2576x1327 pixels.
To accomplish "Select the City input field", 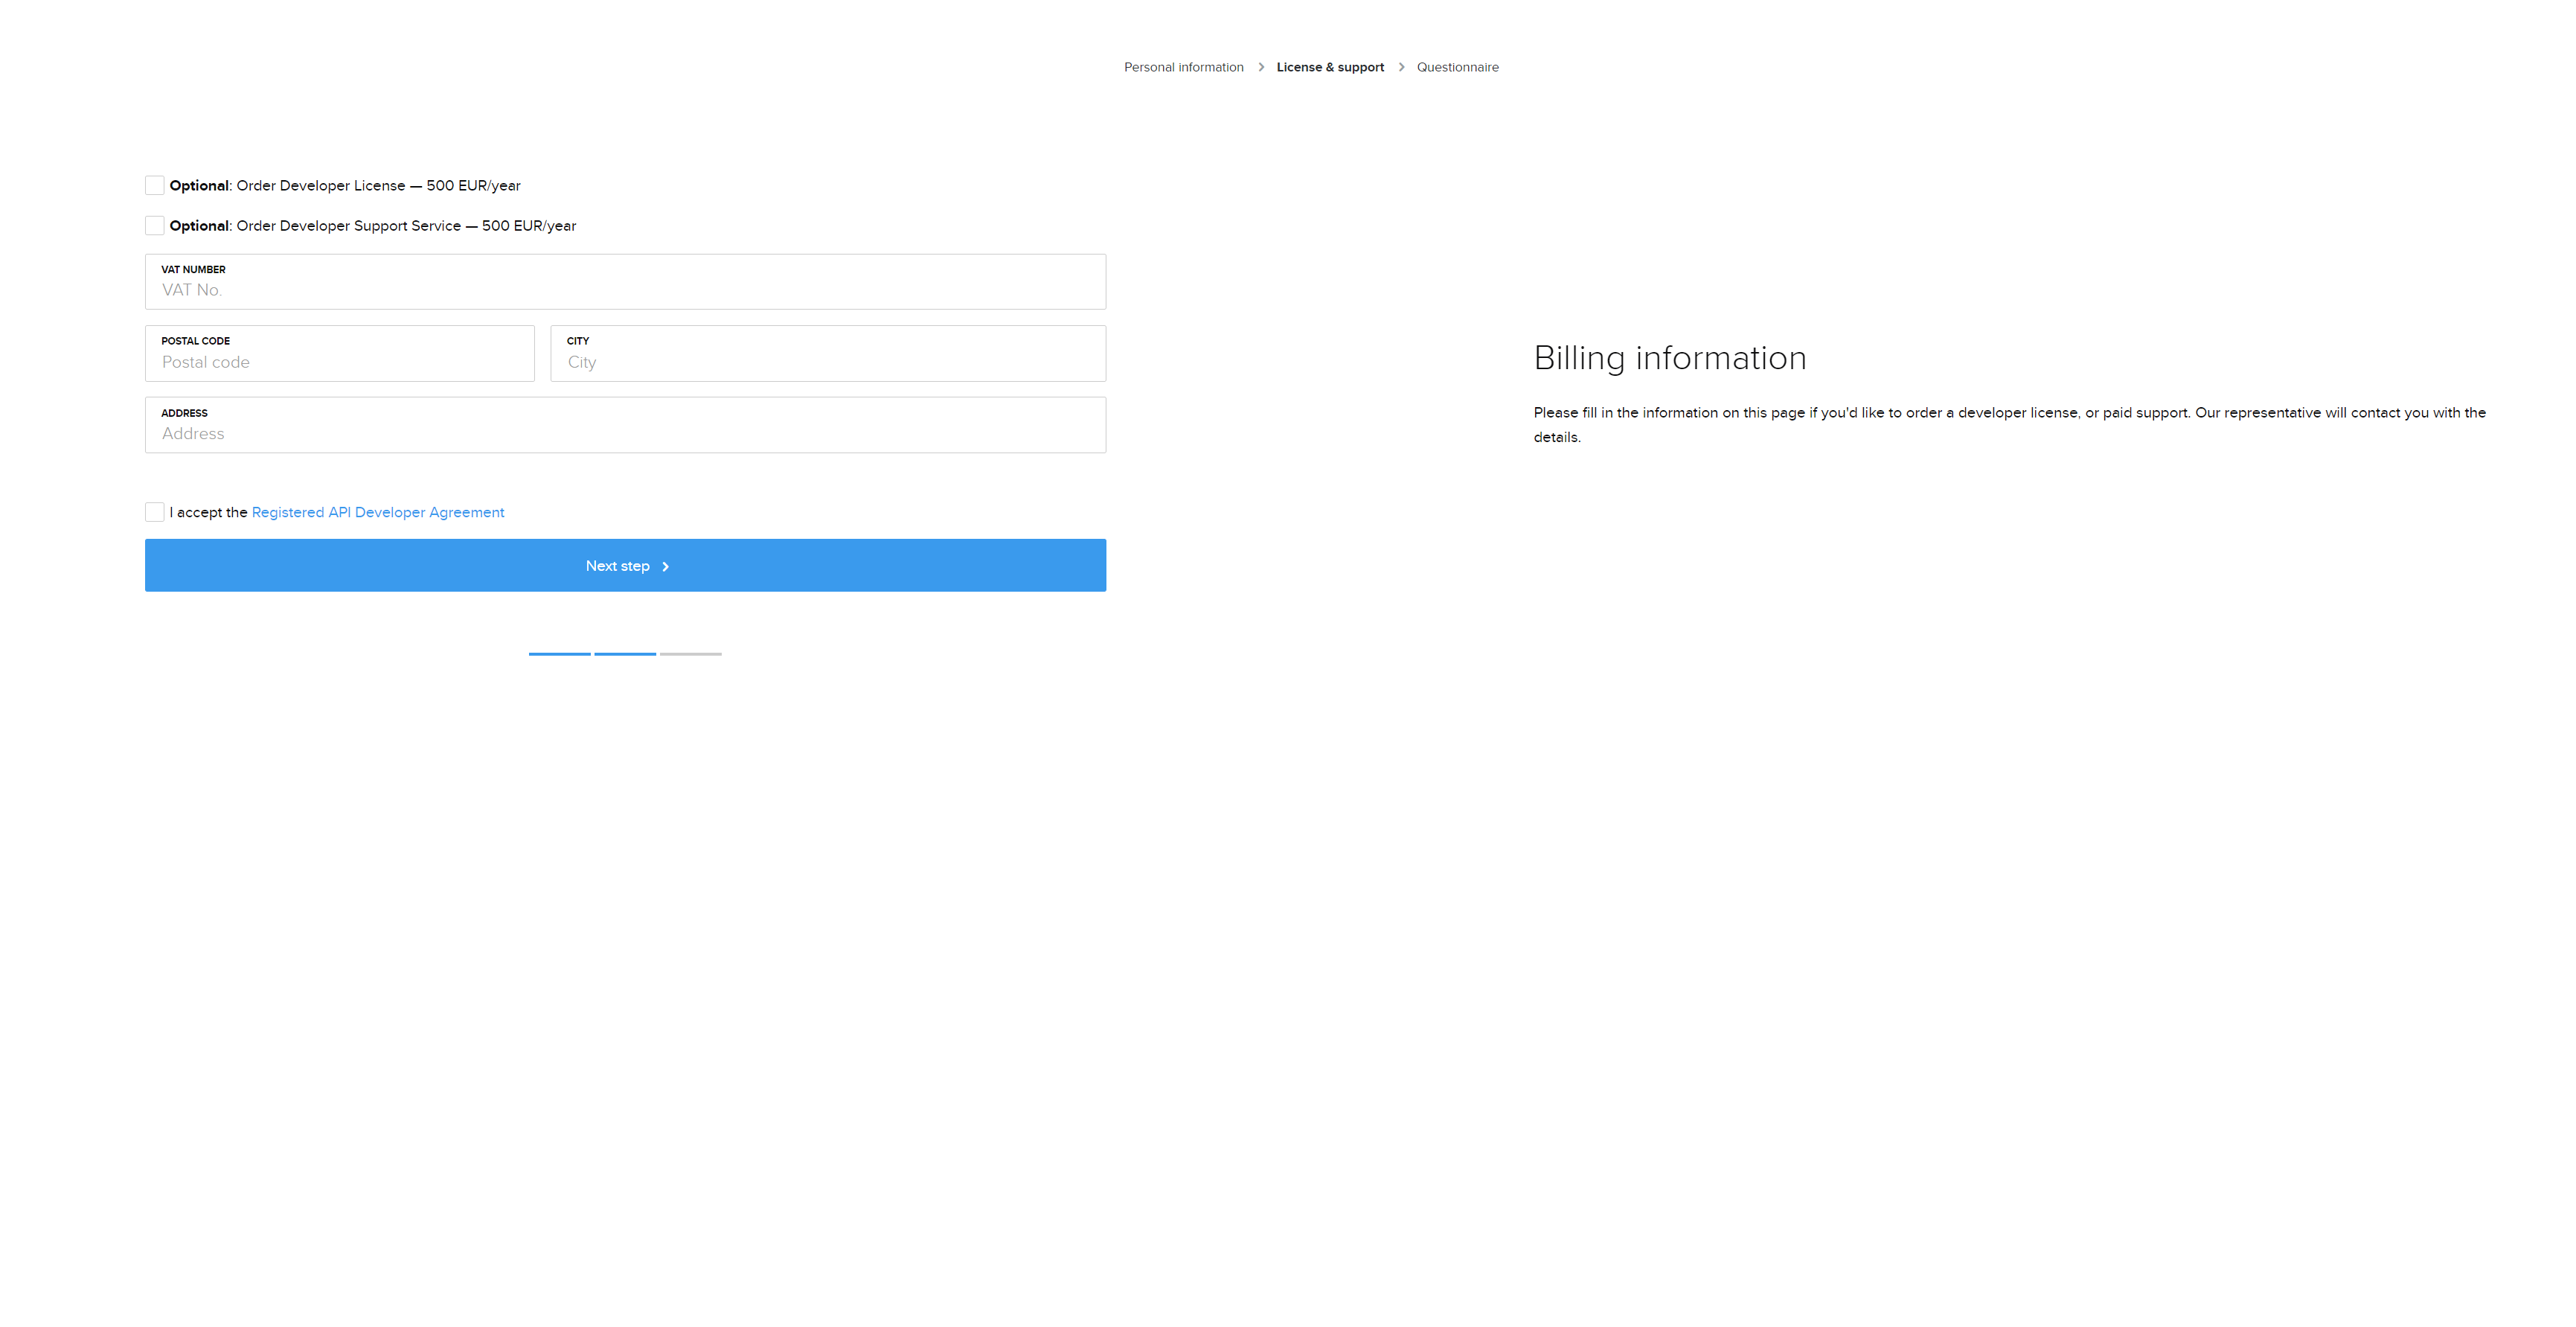I will 828,353.
